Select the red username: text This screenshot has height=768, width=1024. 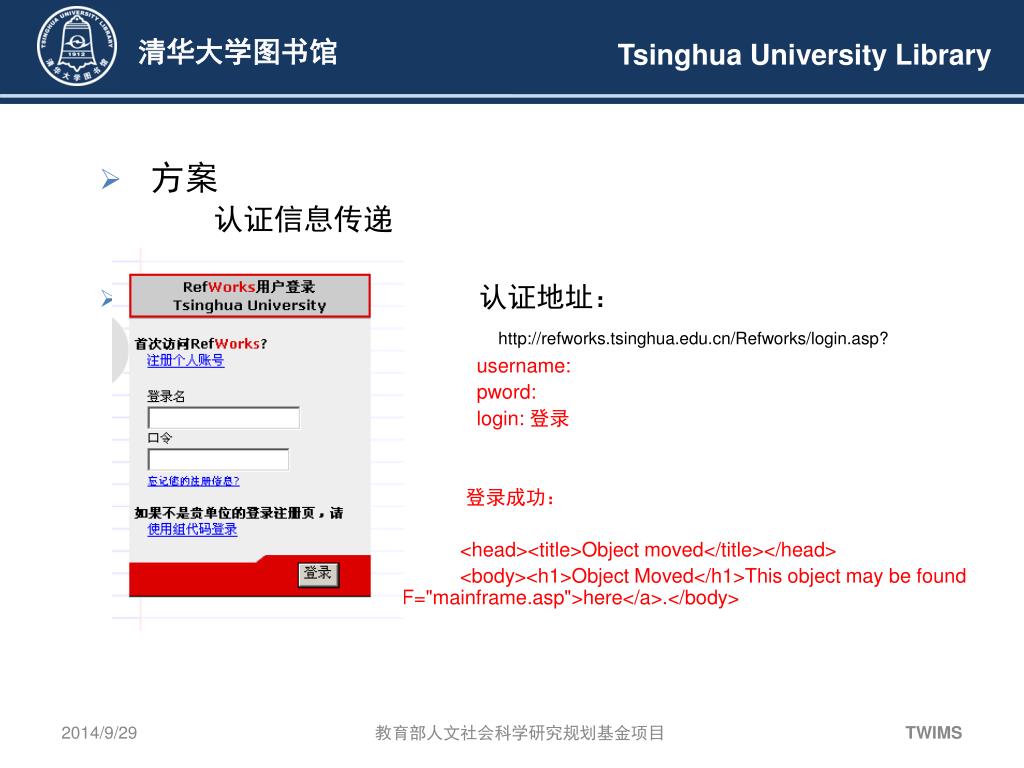pos(524,366)
